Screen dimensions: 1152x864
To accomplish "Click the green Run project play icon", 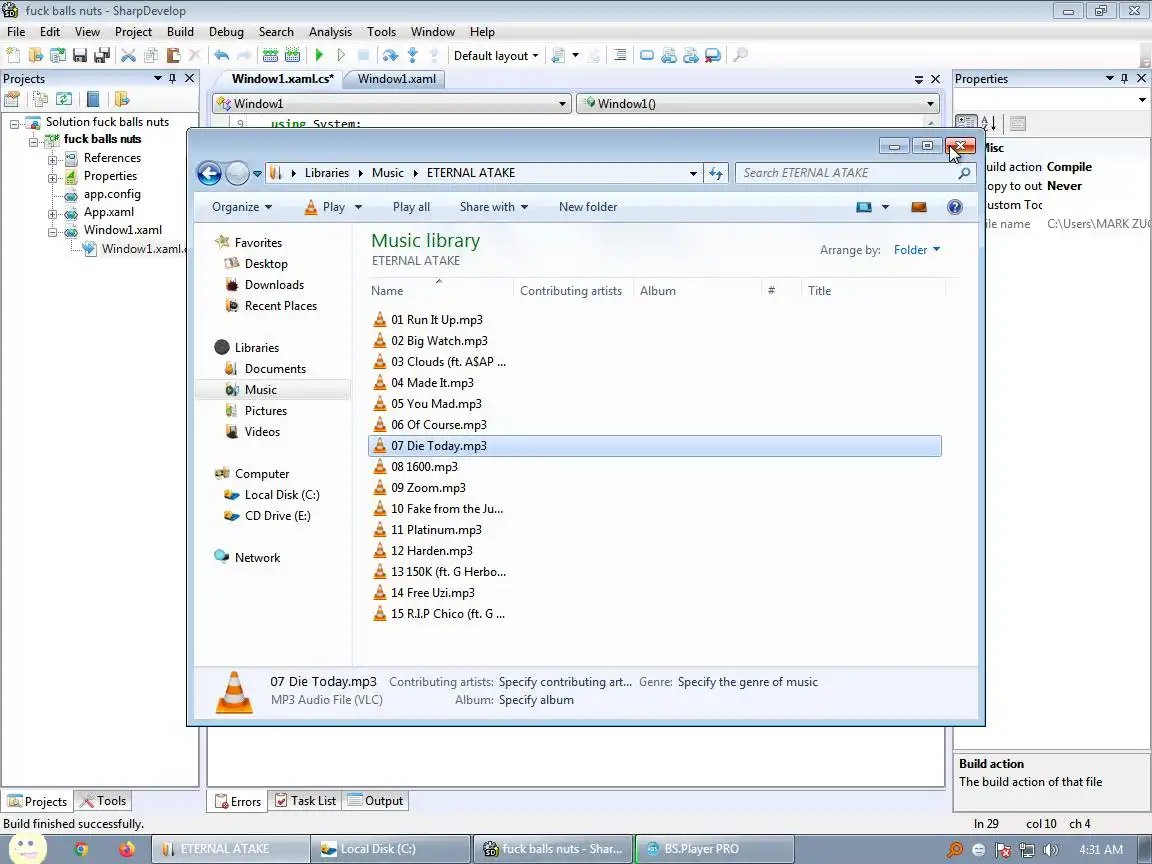I will tap(319, 55).
